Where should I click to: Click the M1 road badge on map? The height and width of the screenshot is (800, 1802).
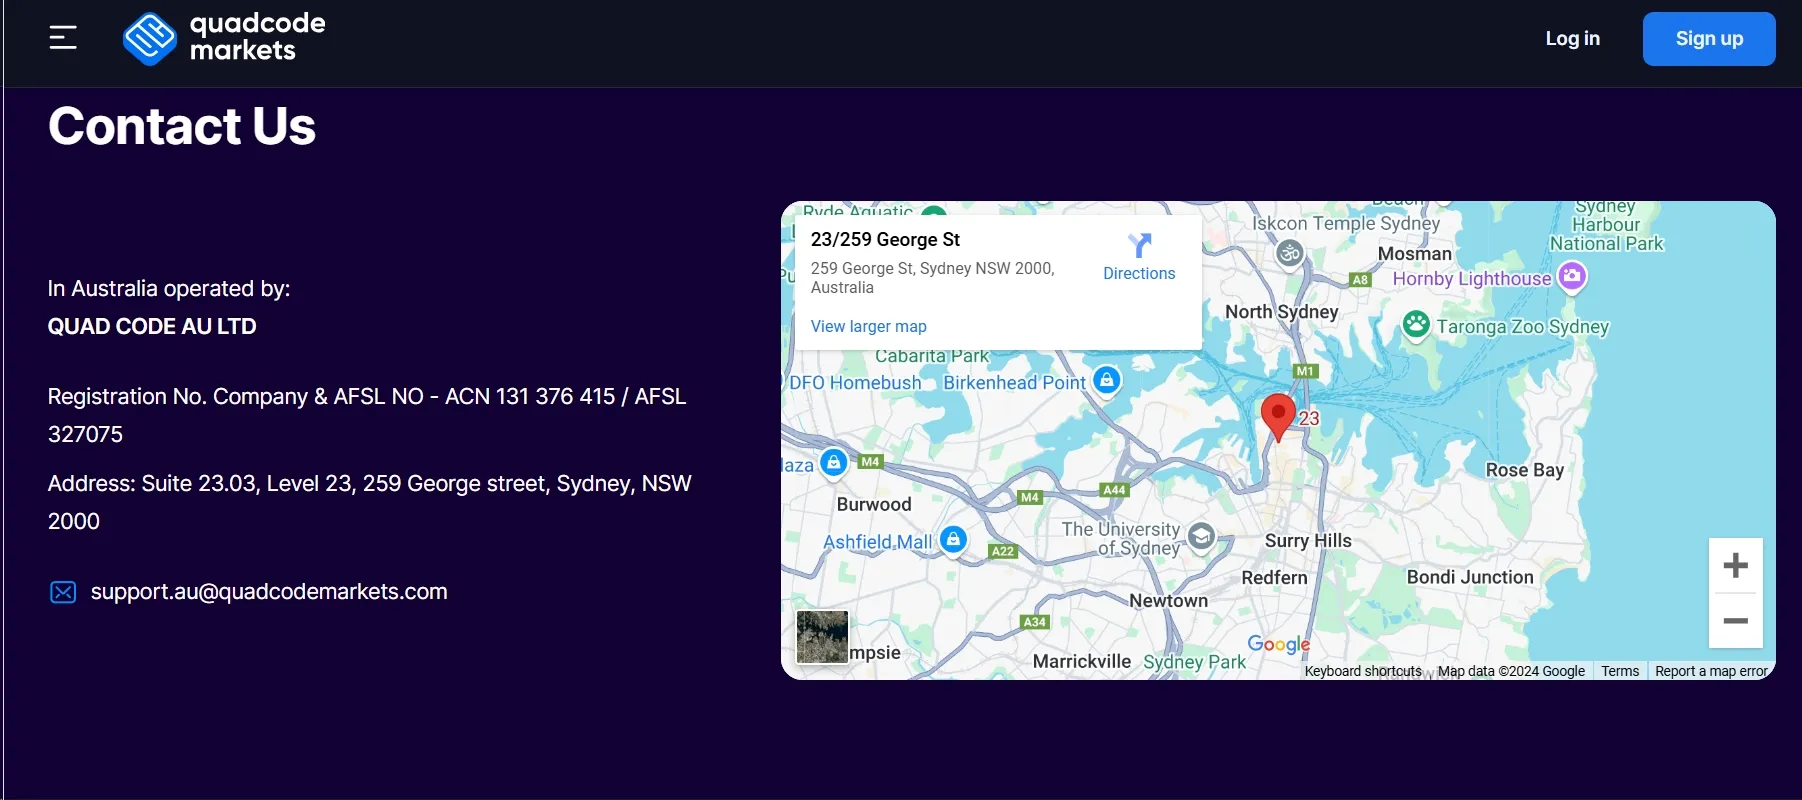click(1305, 371)
